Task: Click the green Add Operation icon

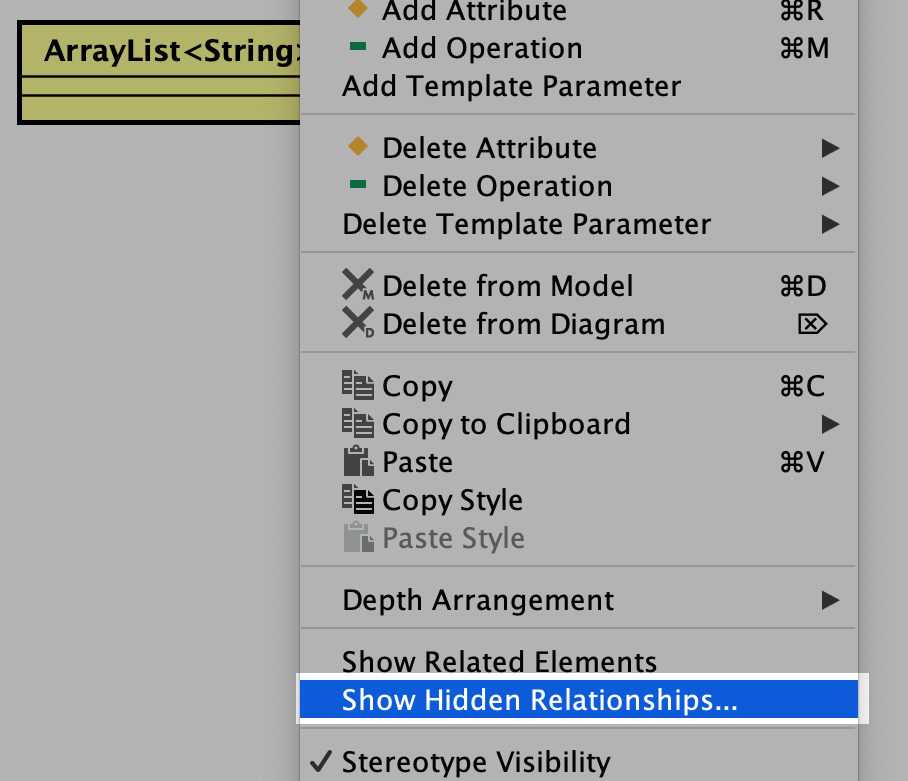Action: point(357,48)
